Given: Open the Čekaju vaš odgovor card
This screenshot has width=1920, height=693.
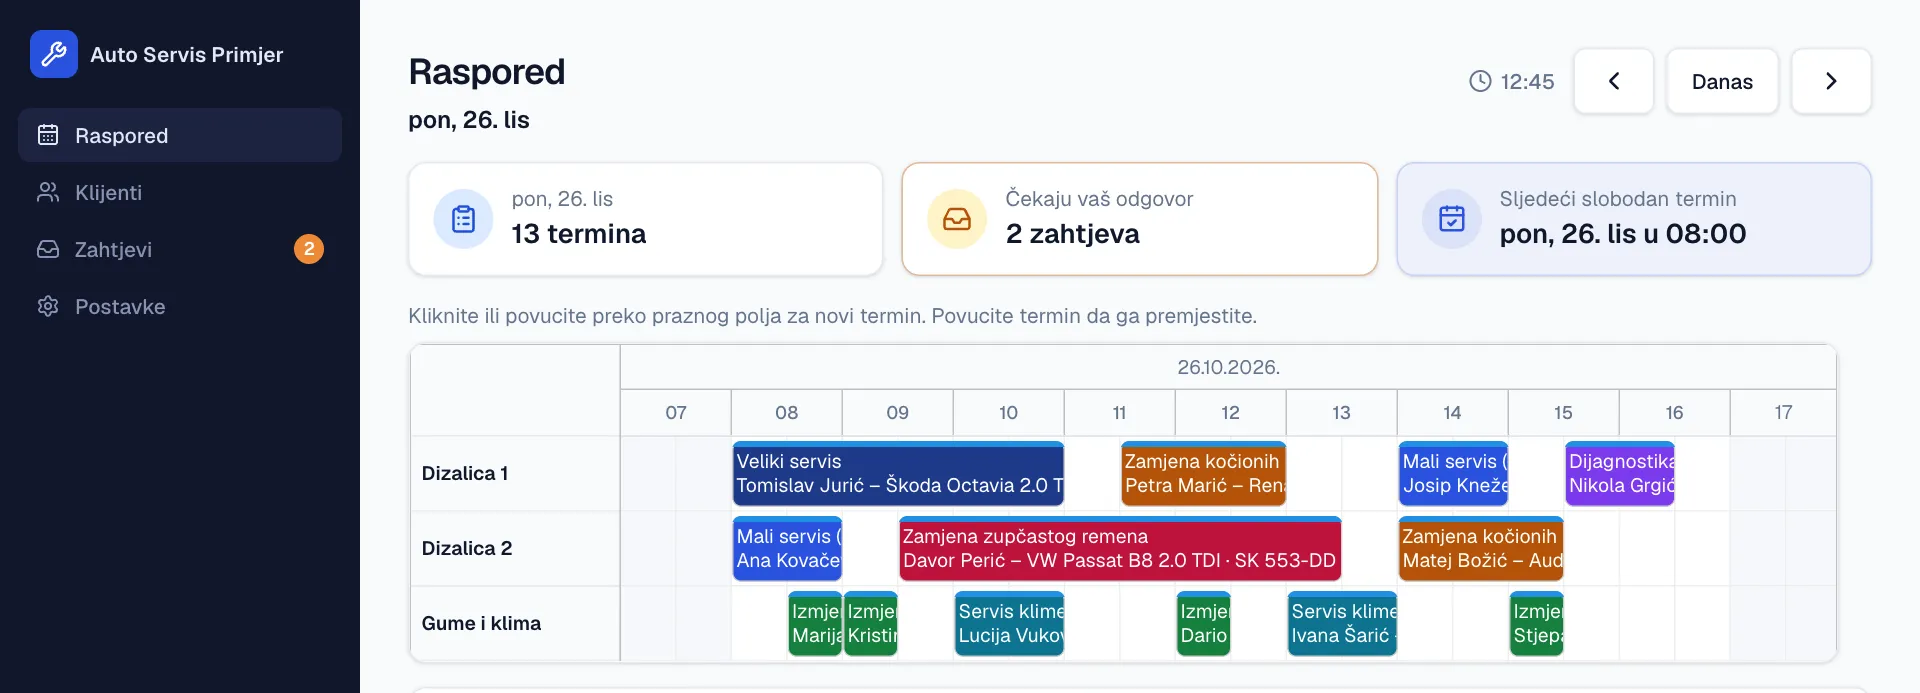Looking at the screenshot, I should 1140,219.
